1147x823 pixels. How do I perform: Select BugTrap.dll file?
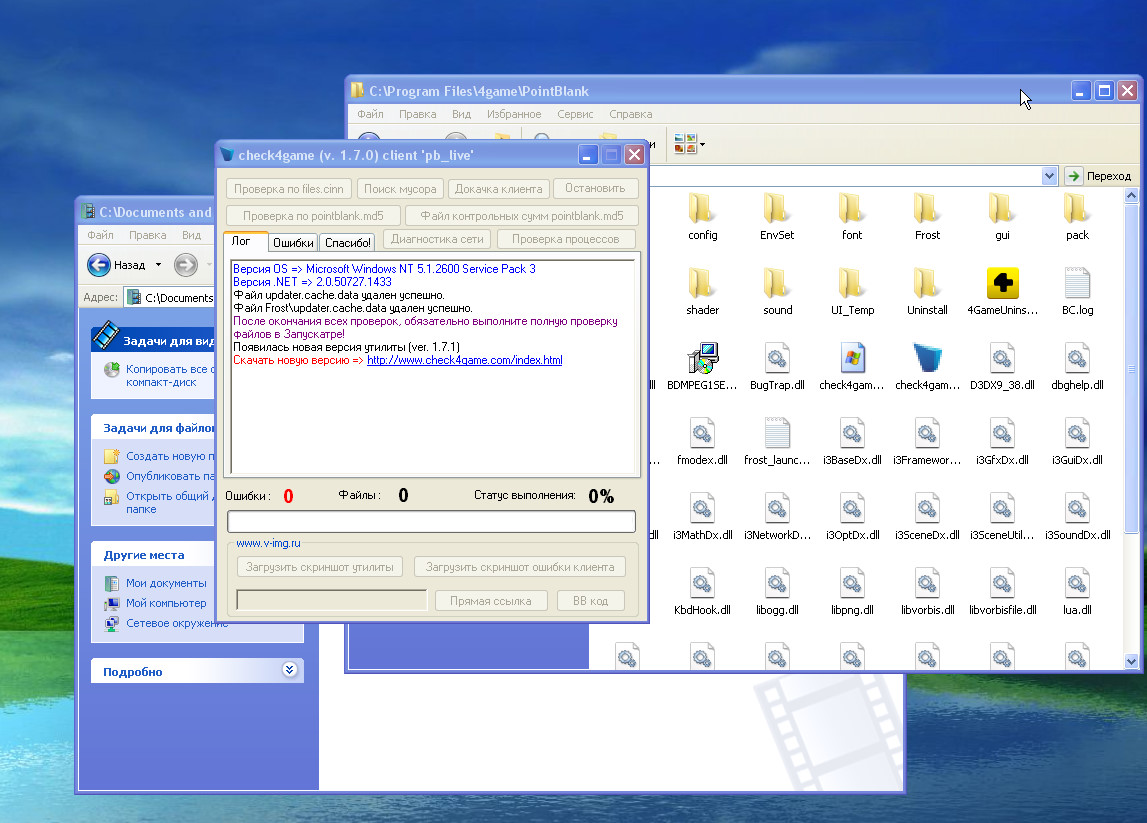(x=777, y=366)
